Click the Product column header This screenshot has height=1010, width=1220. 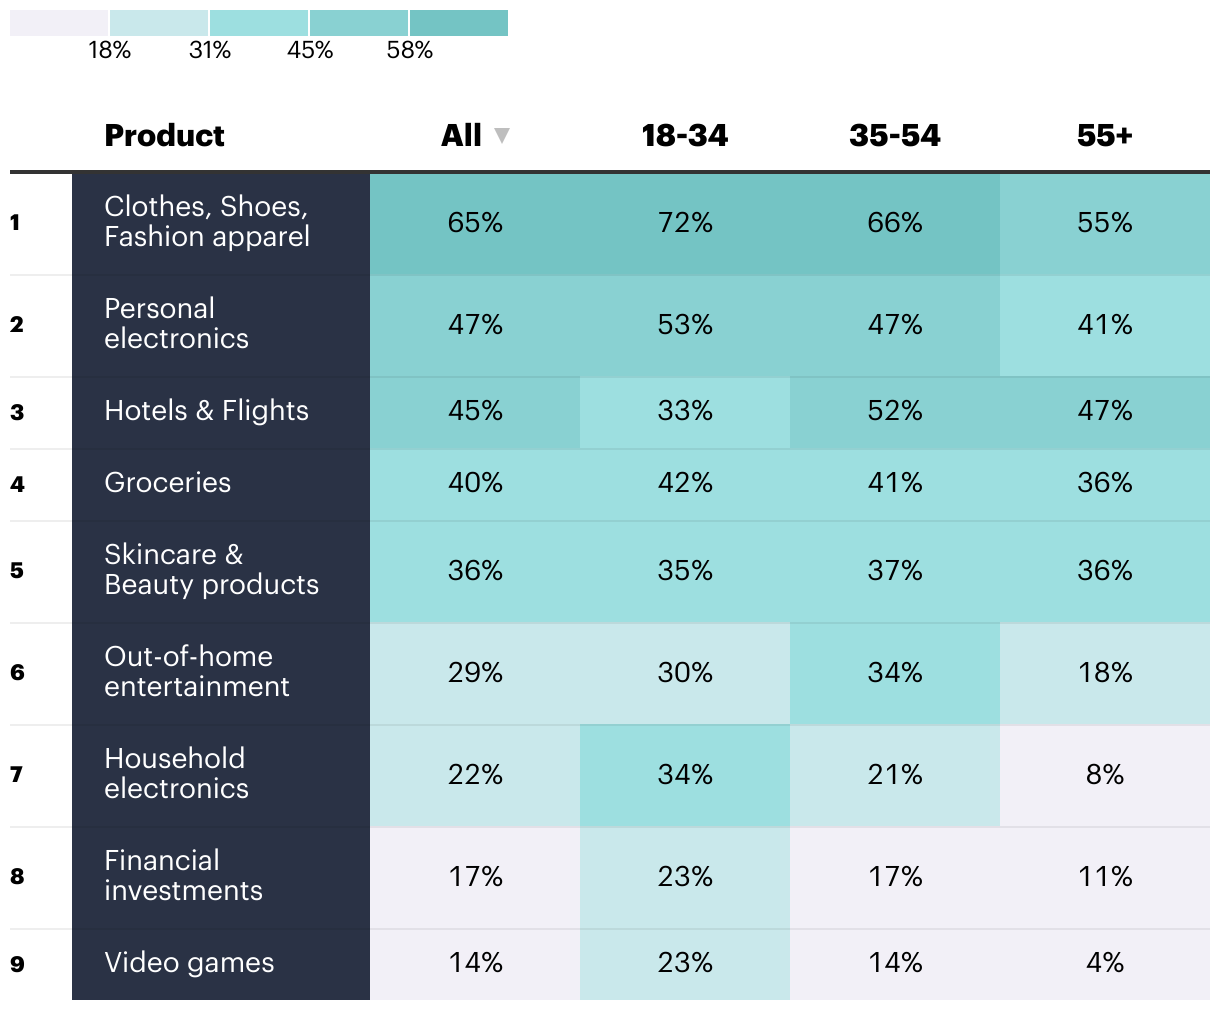(164, 136)
